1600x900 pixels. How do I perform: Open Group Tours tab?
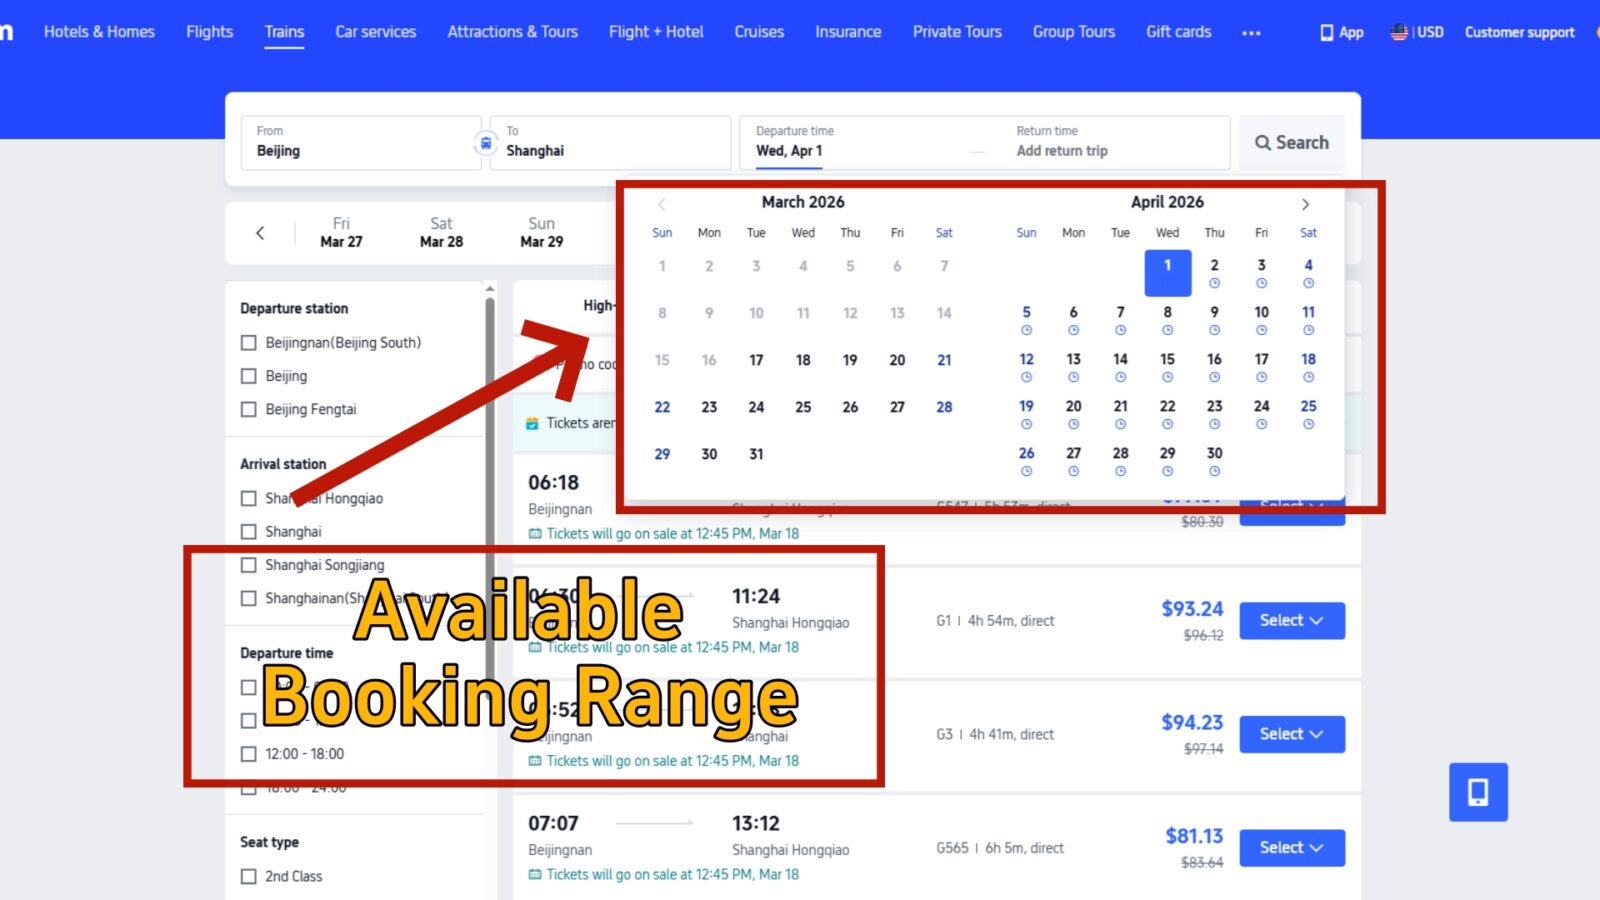pos(1074,32)
